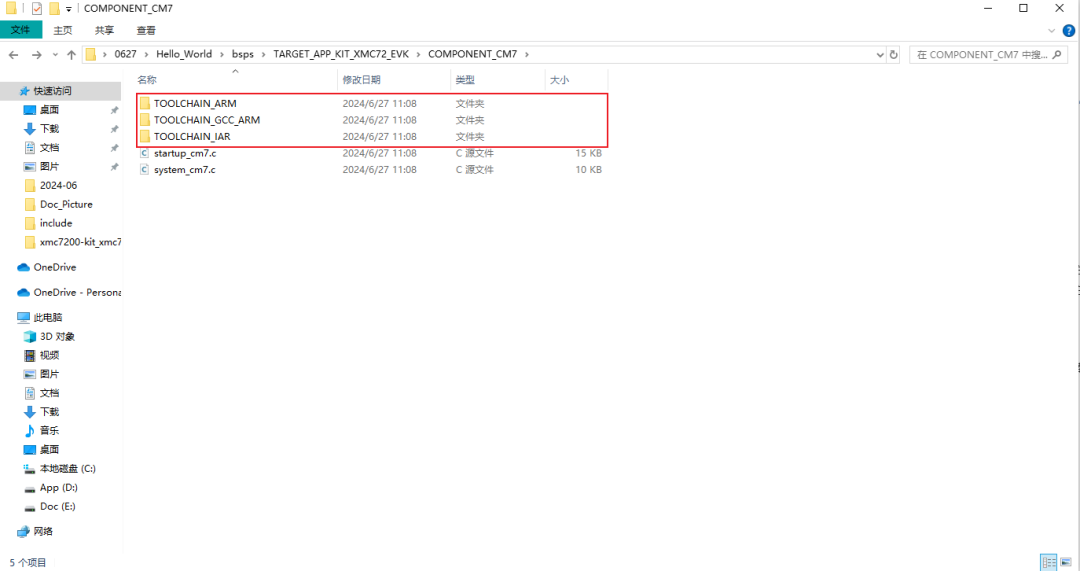Switch to large icons view mode

pos(1068,562)
